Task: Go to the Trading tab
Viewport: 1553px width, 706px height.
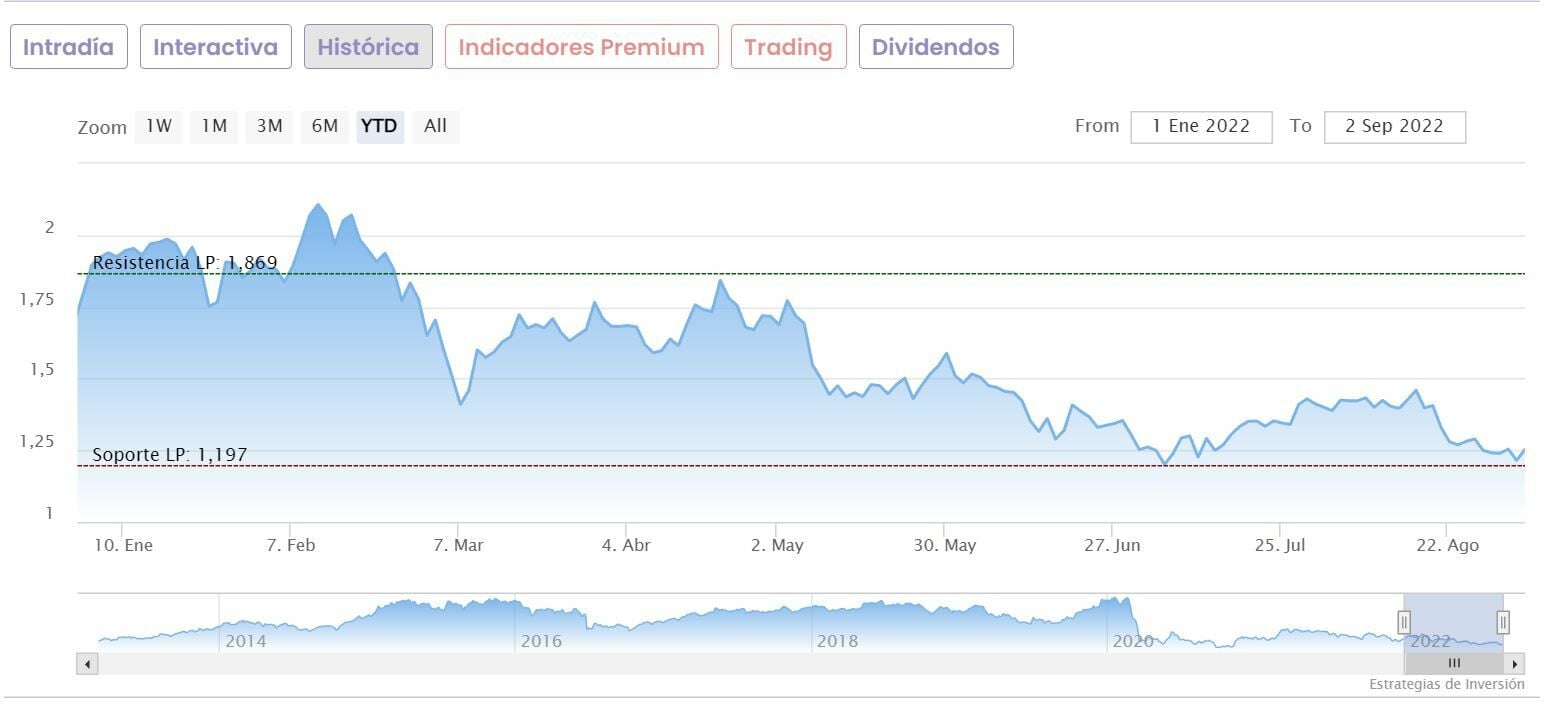Action: tap(788, 47)
